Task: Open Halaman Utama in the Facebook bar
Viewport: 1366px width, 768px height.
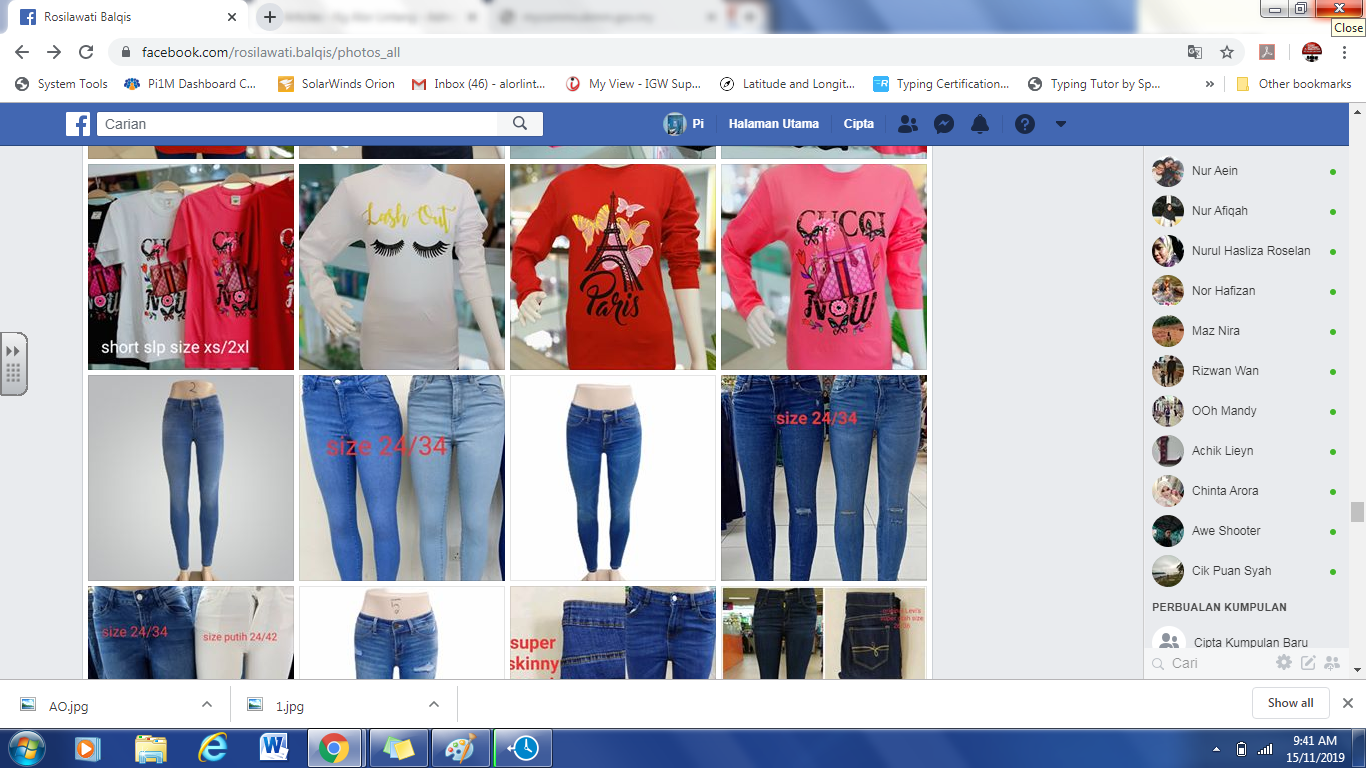Action: pyautogui.click(x=773, y=124)
